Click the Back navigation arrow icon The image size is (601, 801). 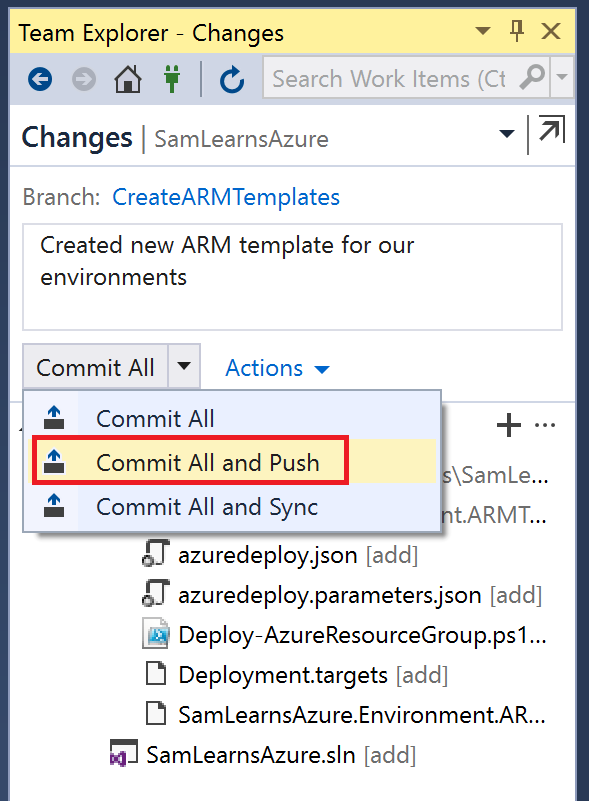(40, 78)
